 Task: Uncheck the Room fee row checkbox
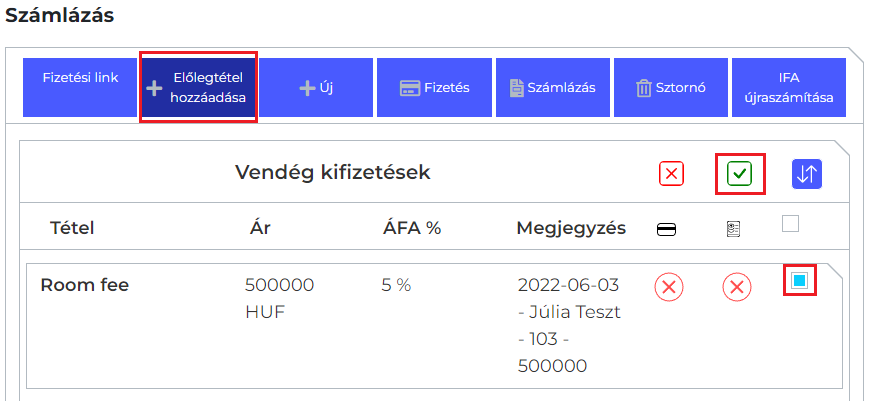coord(799,281)
